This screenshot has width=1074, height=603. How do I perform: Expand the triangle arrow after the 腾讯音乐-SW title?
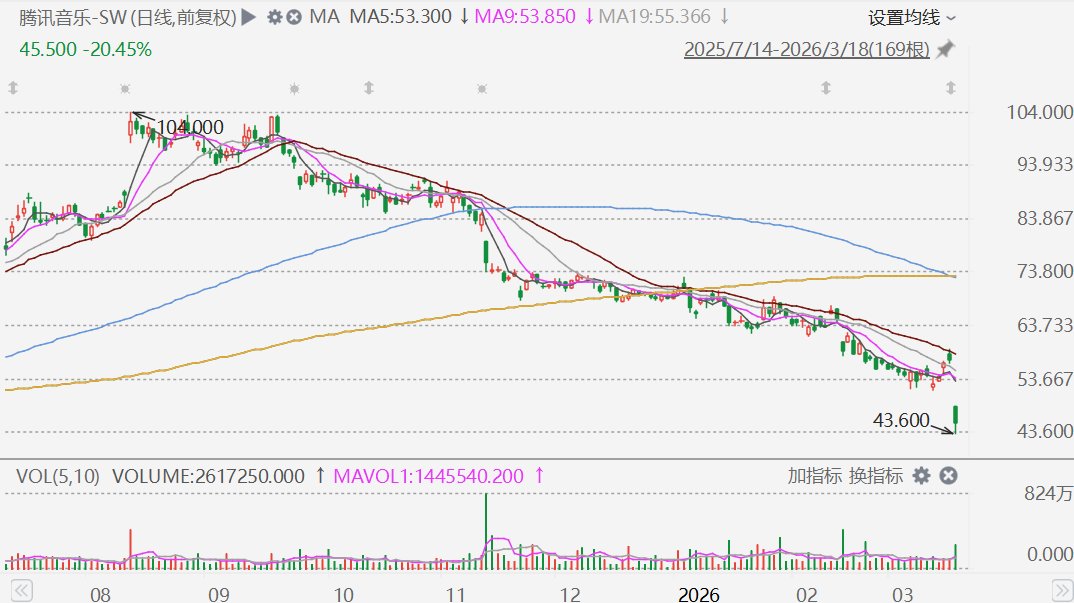[249, 17]
